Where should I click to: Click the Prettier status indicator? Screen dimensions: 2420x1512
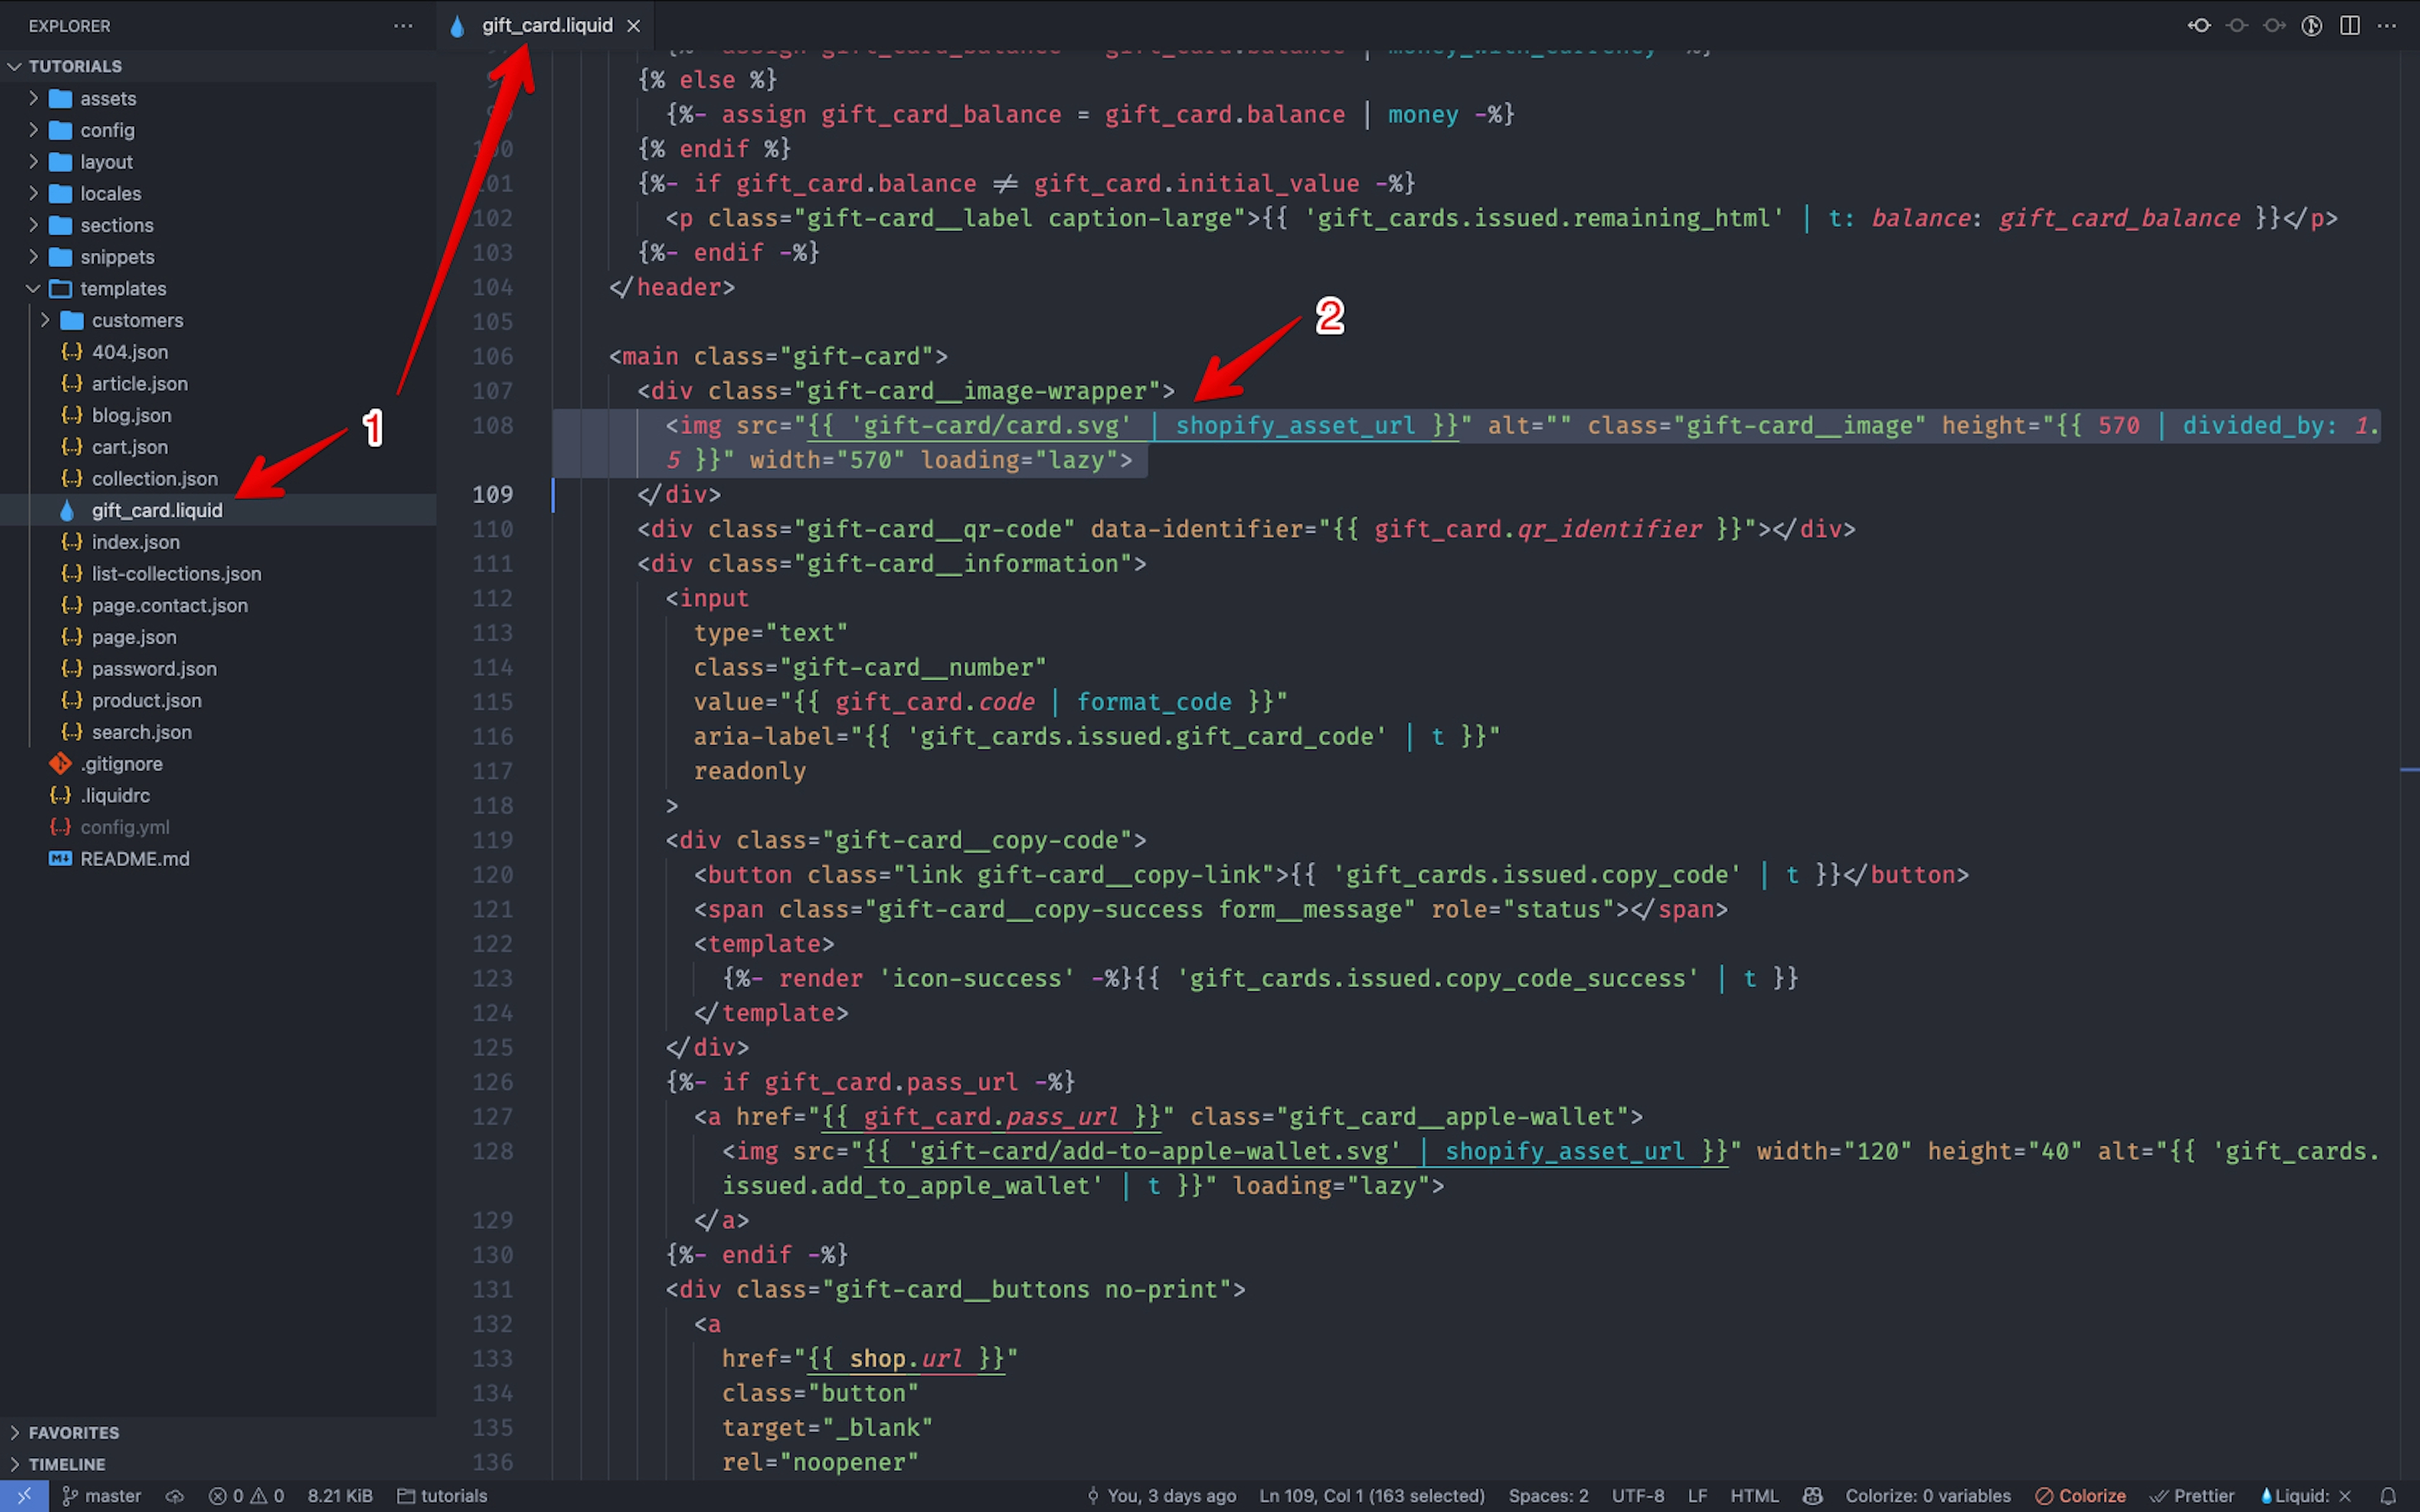2192,1496
